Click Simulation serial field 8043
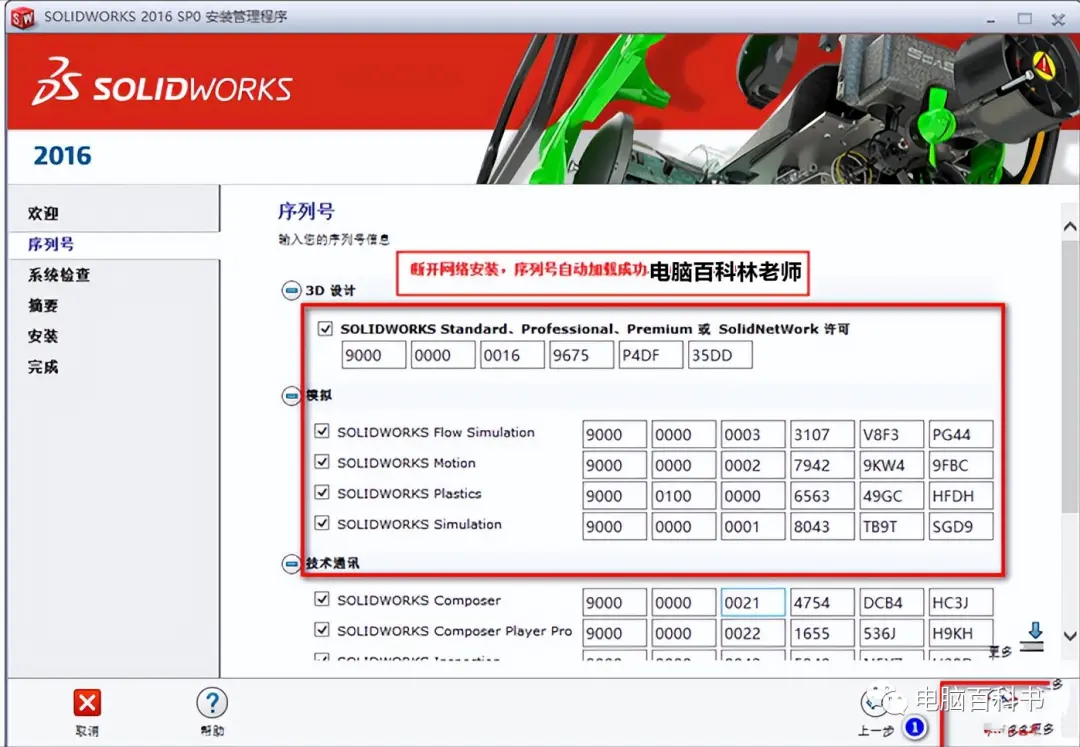1080x747 pixels. [x=822, y=527]
